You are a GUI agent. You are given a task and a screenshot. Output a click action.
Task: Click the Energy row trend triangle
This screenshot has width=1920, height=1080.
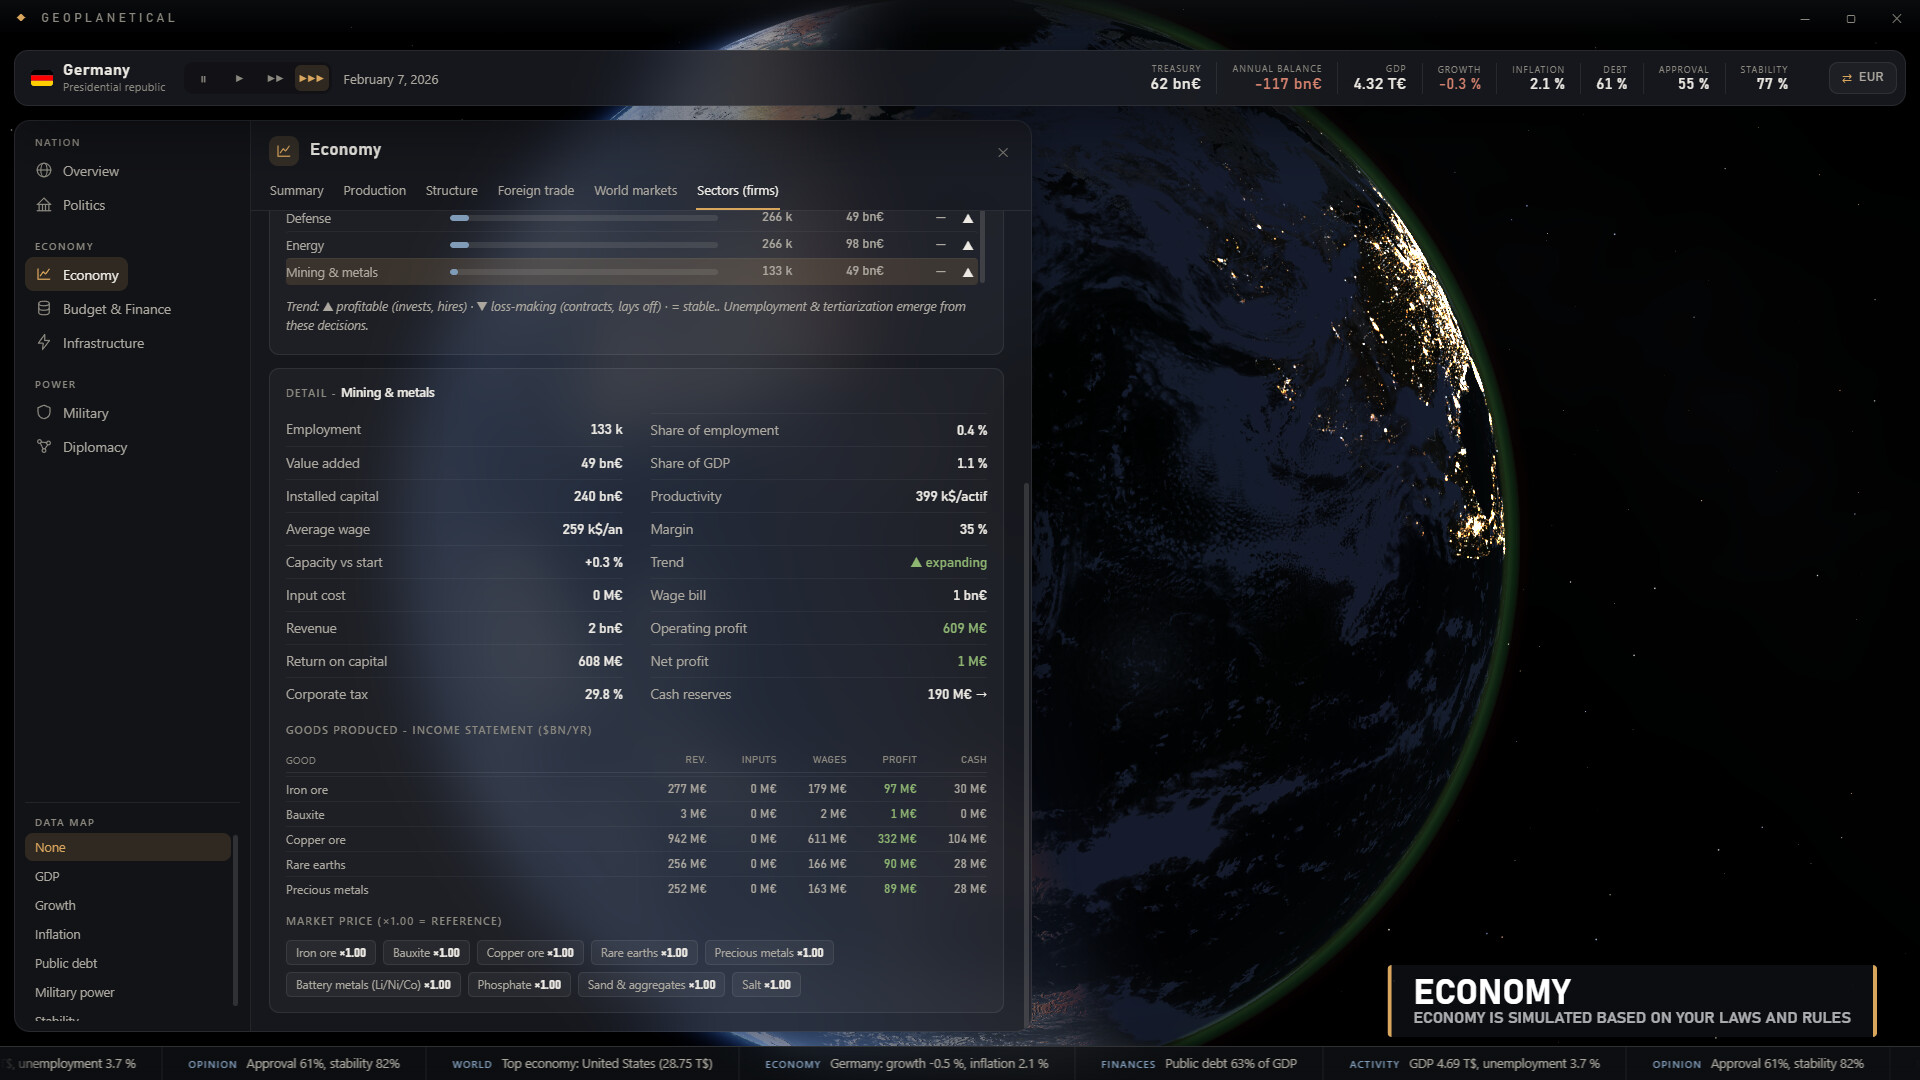(967, 245)
